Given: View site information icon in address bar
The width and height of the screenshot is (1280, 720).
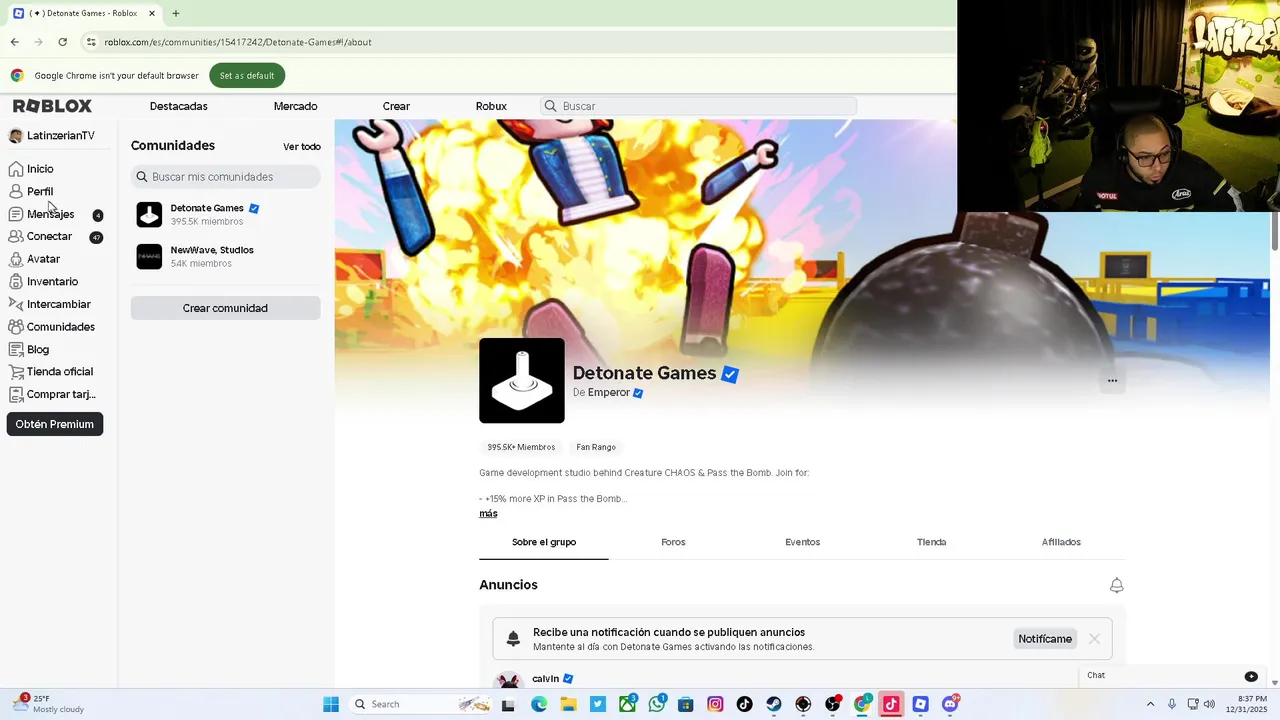Looking at the screenshot, I should click(x=91, y=42).
